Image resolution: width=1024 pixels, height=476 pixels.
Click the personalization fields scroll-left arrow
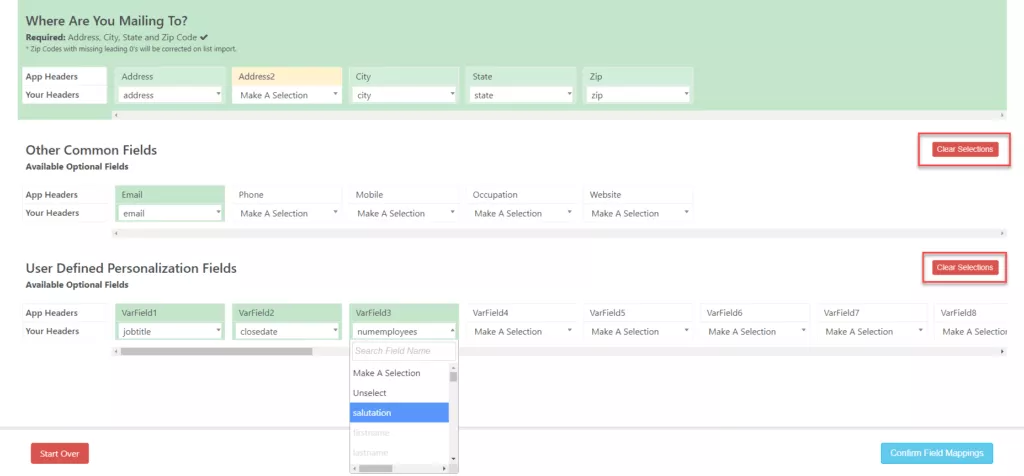click(116, 351)
